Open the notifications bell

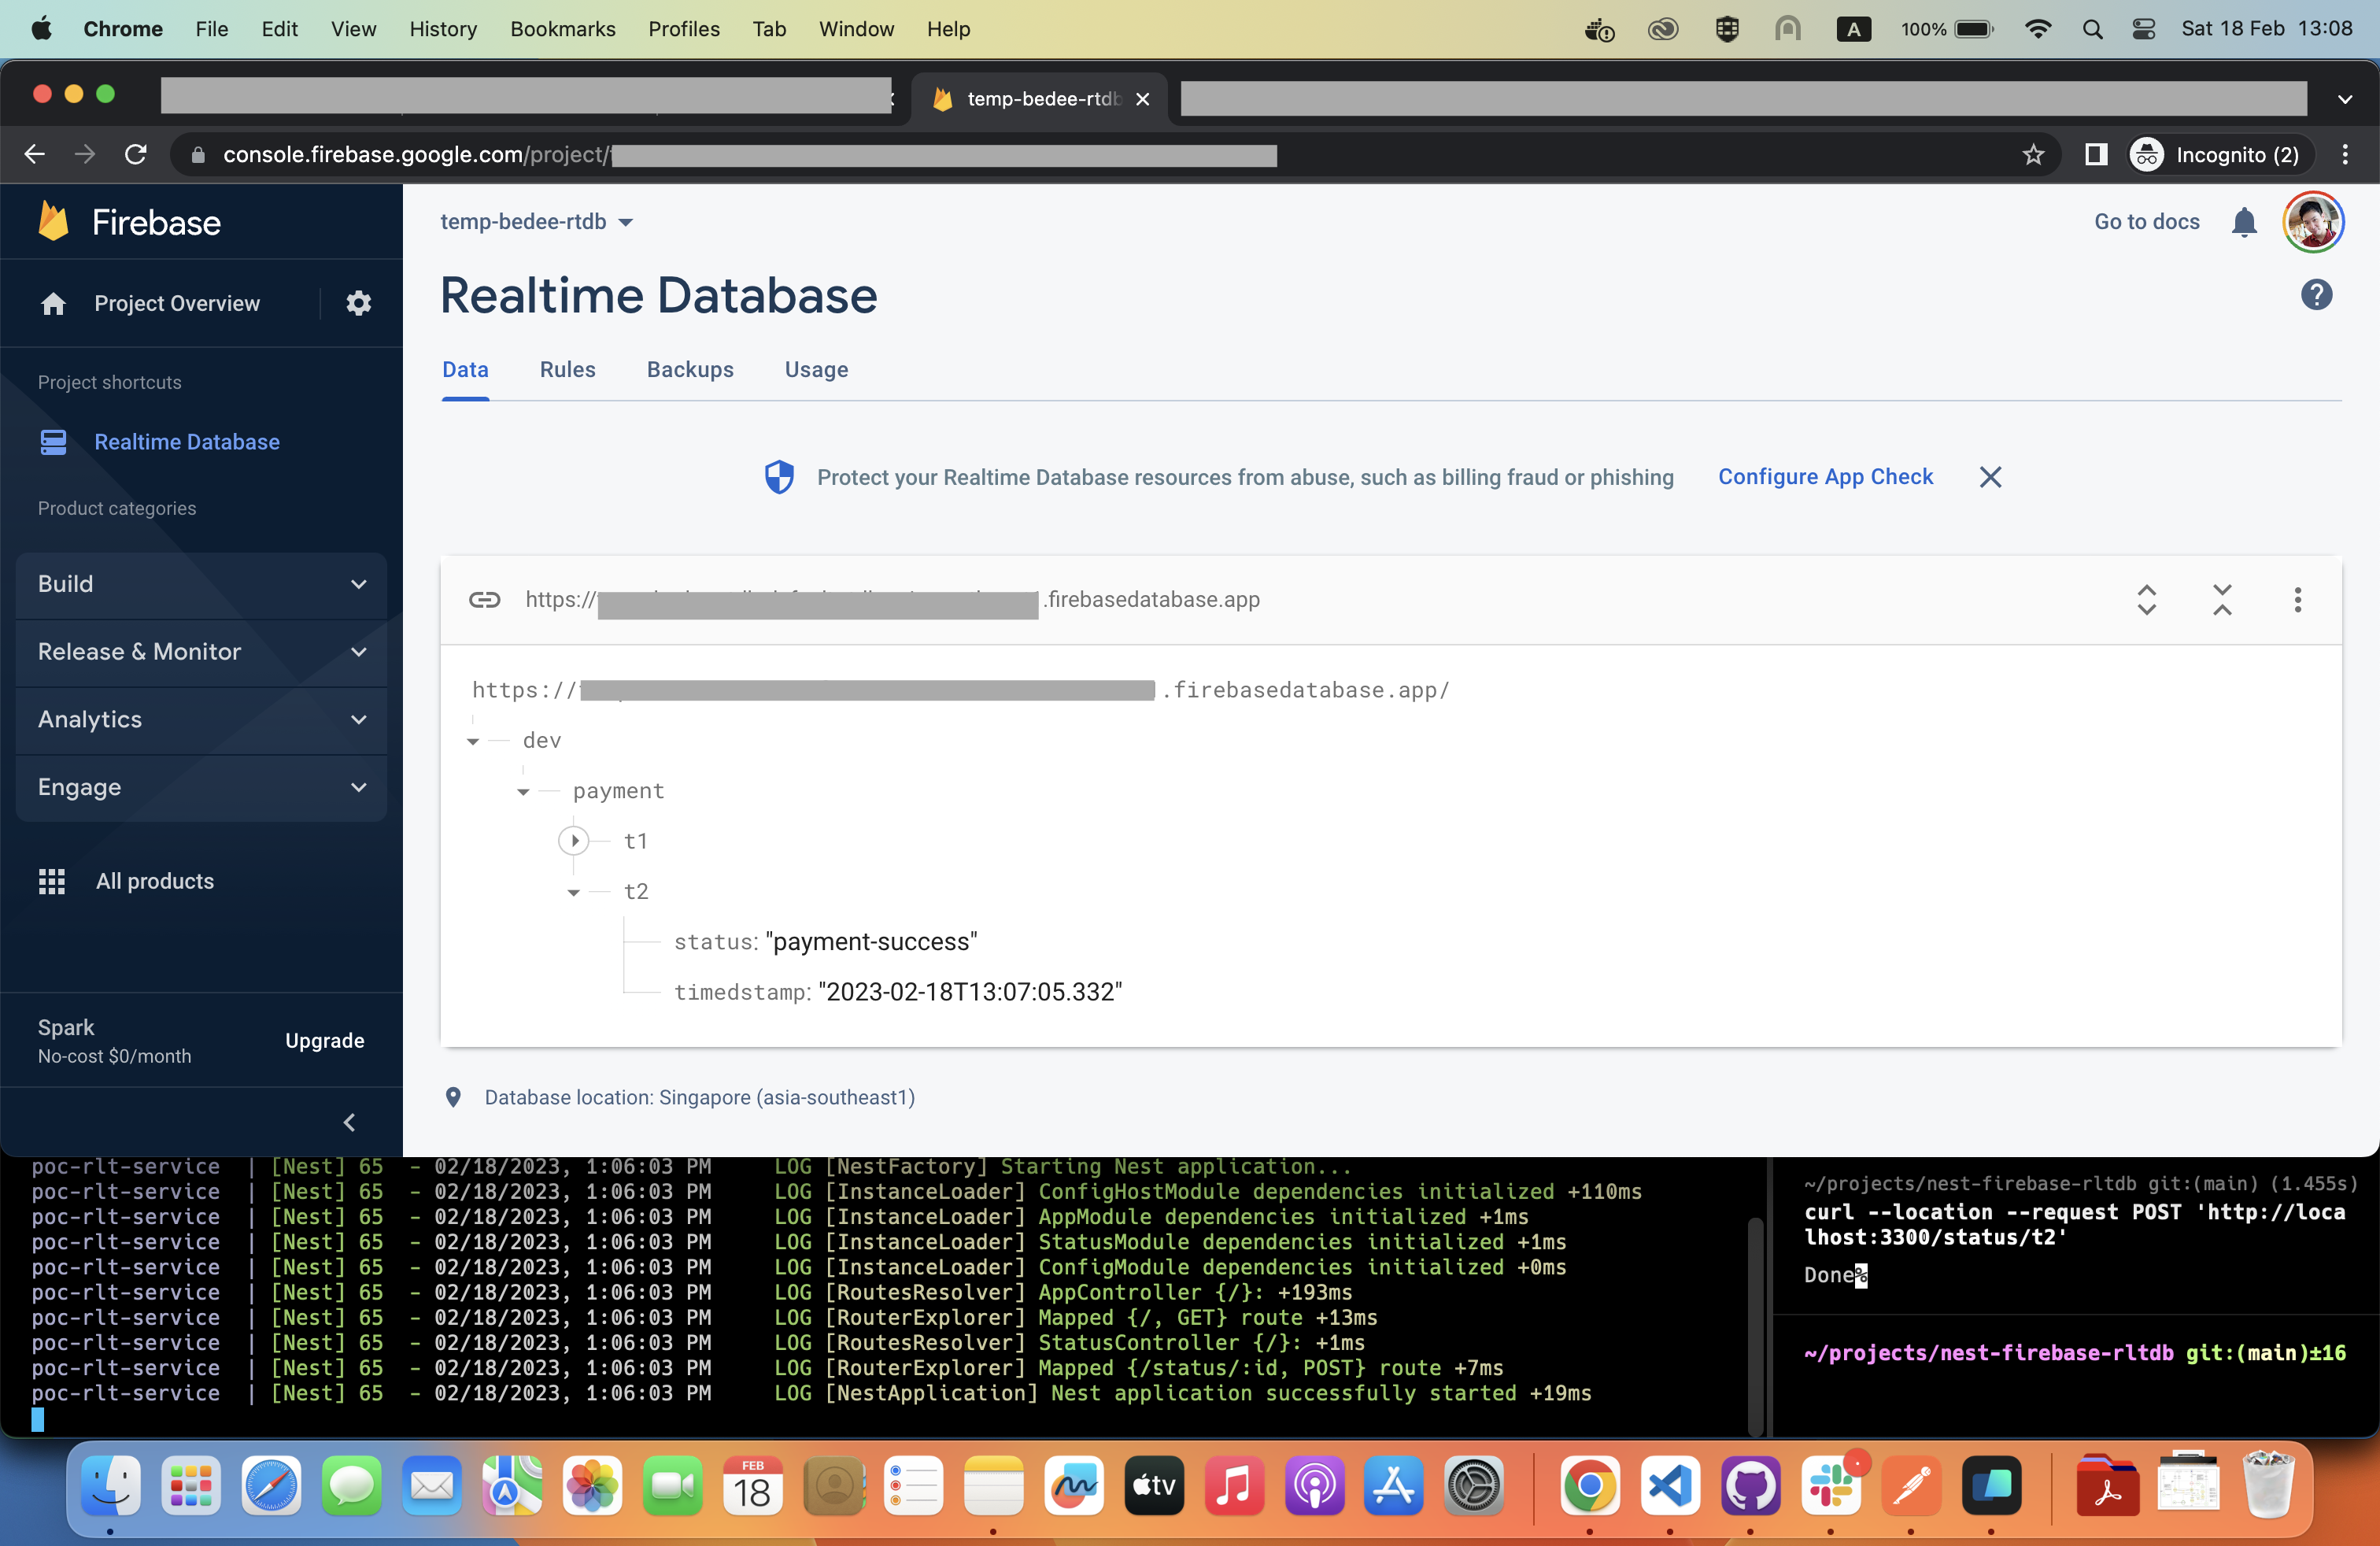[2243, 222]
